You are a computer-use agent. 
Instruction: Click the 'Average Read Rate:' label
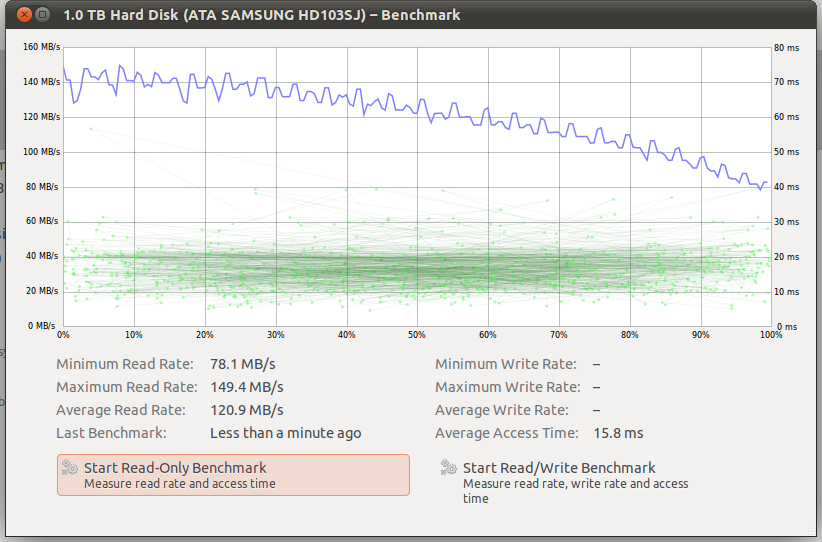[x=121, y=410]
